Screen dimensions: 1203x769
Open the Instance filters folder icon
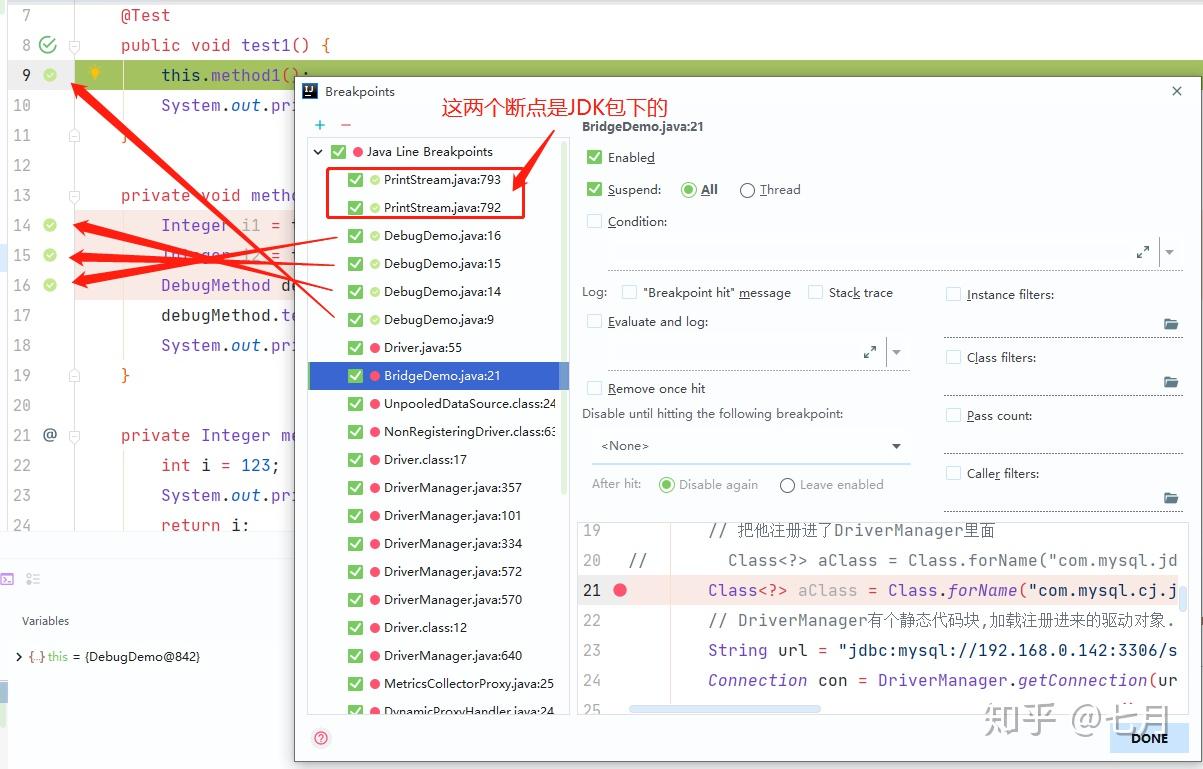(1171, 324)
